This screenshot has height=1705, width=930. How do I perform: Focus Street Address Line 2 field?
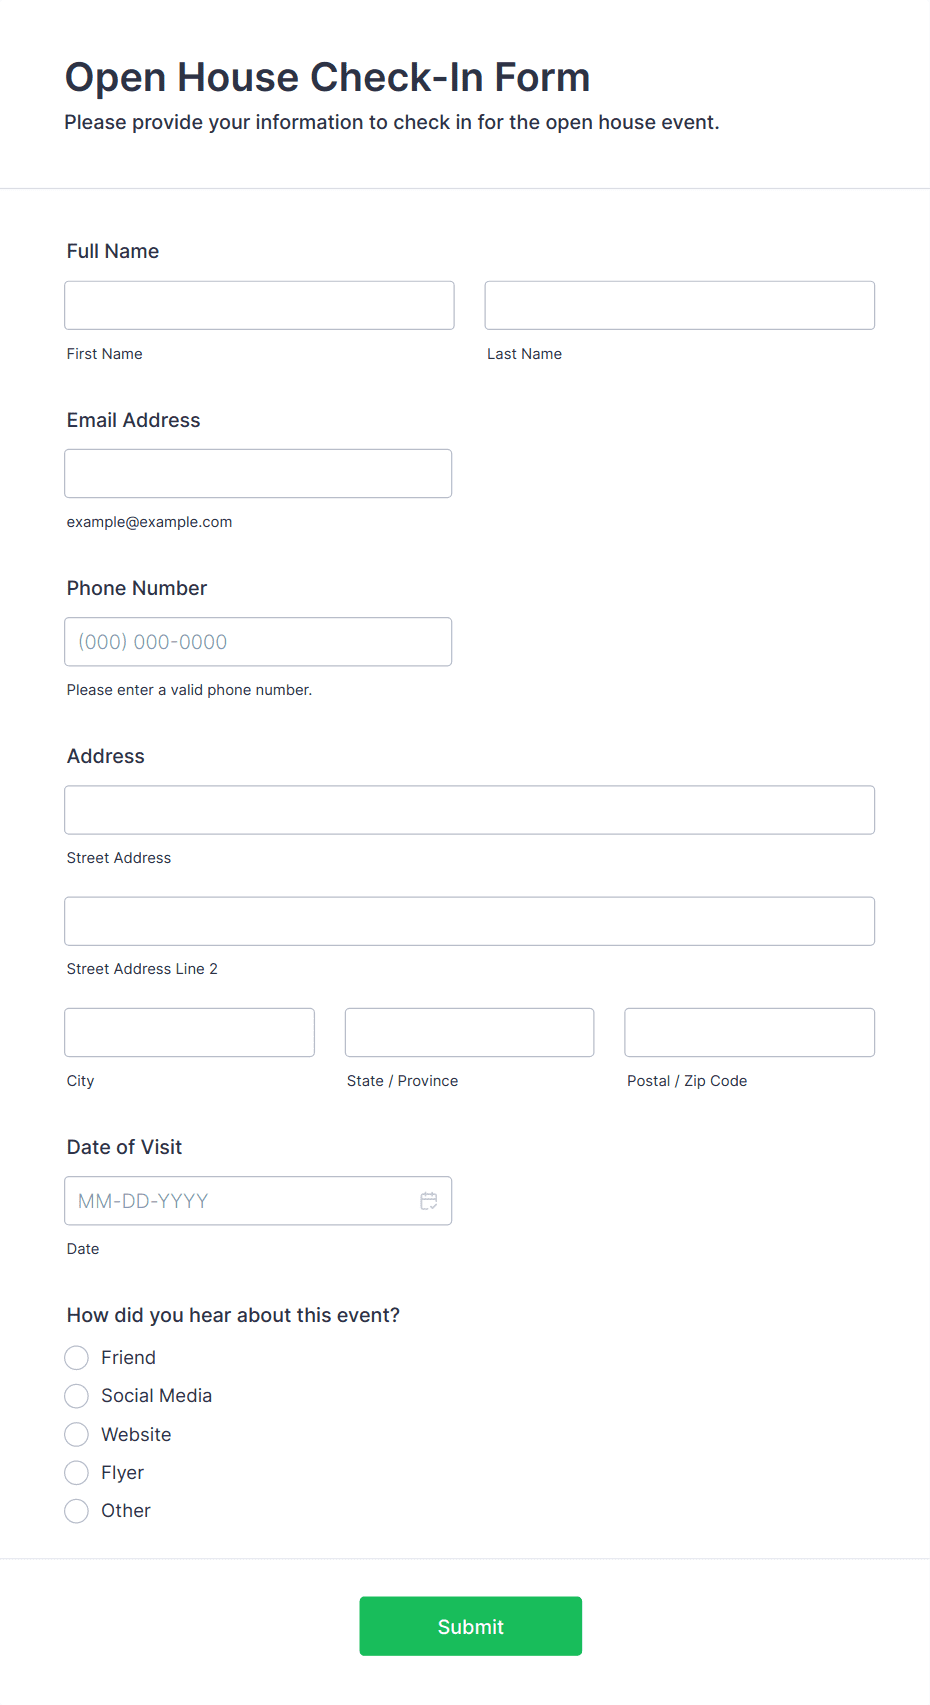click(x=469, y=921)
